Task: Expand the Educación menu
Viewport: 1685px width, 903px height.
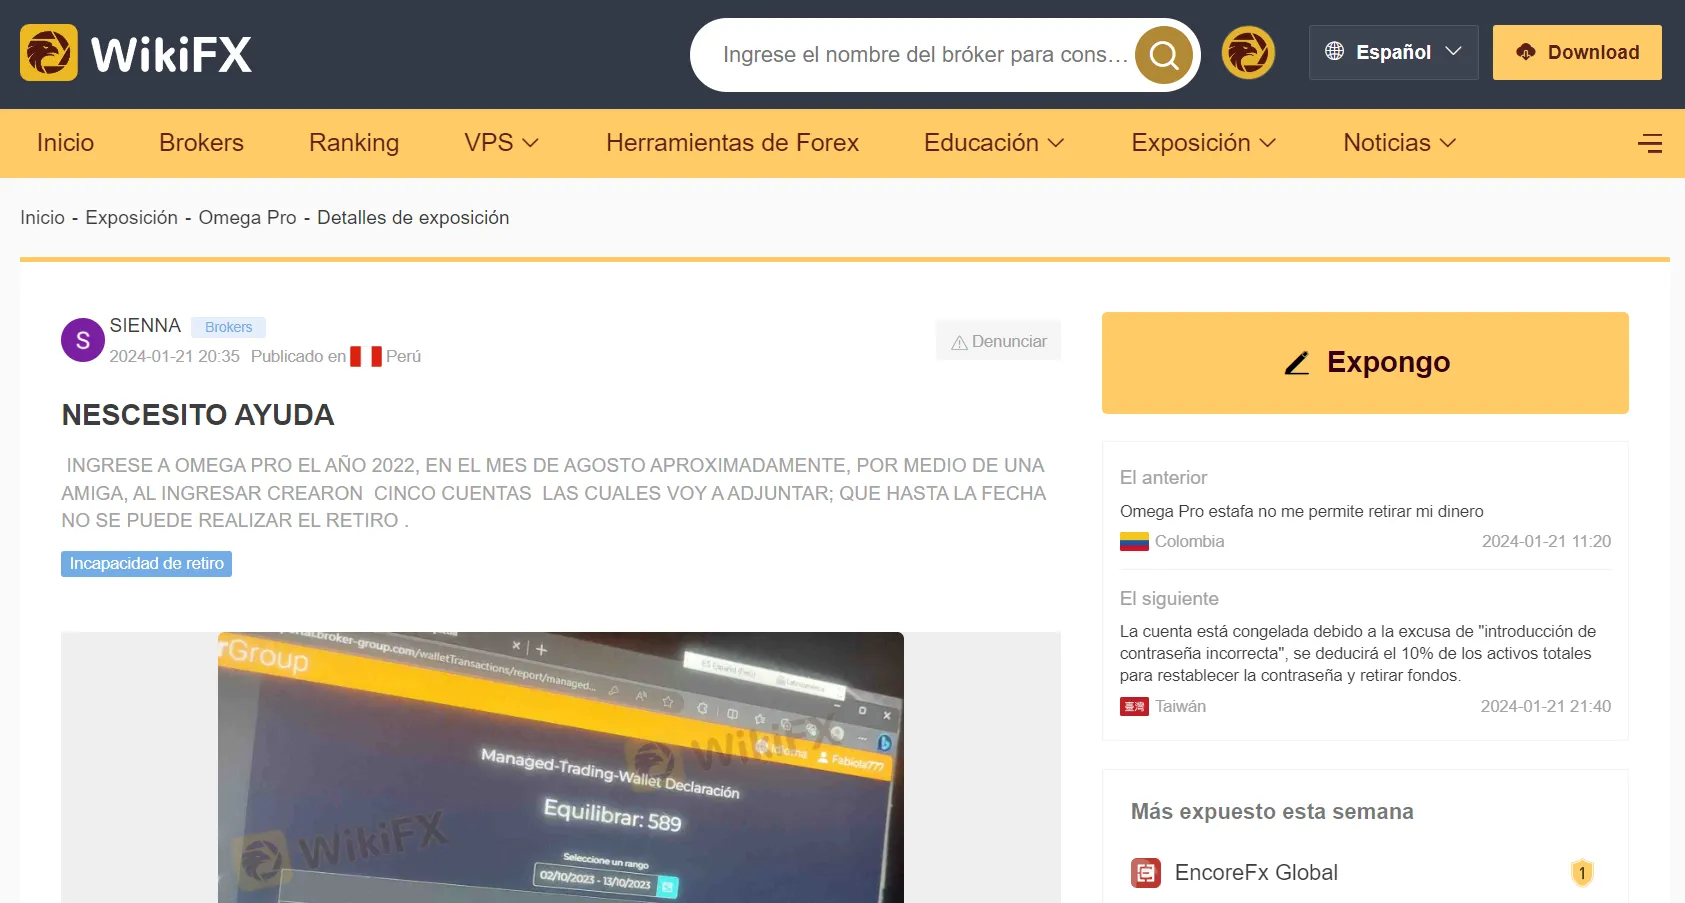Action: click(994, 143)
